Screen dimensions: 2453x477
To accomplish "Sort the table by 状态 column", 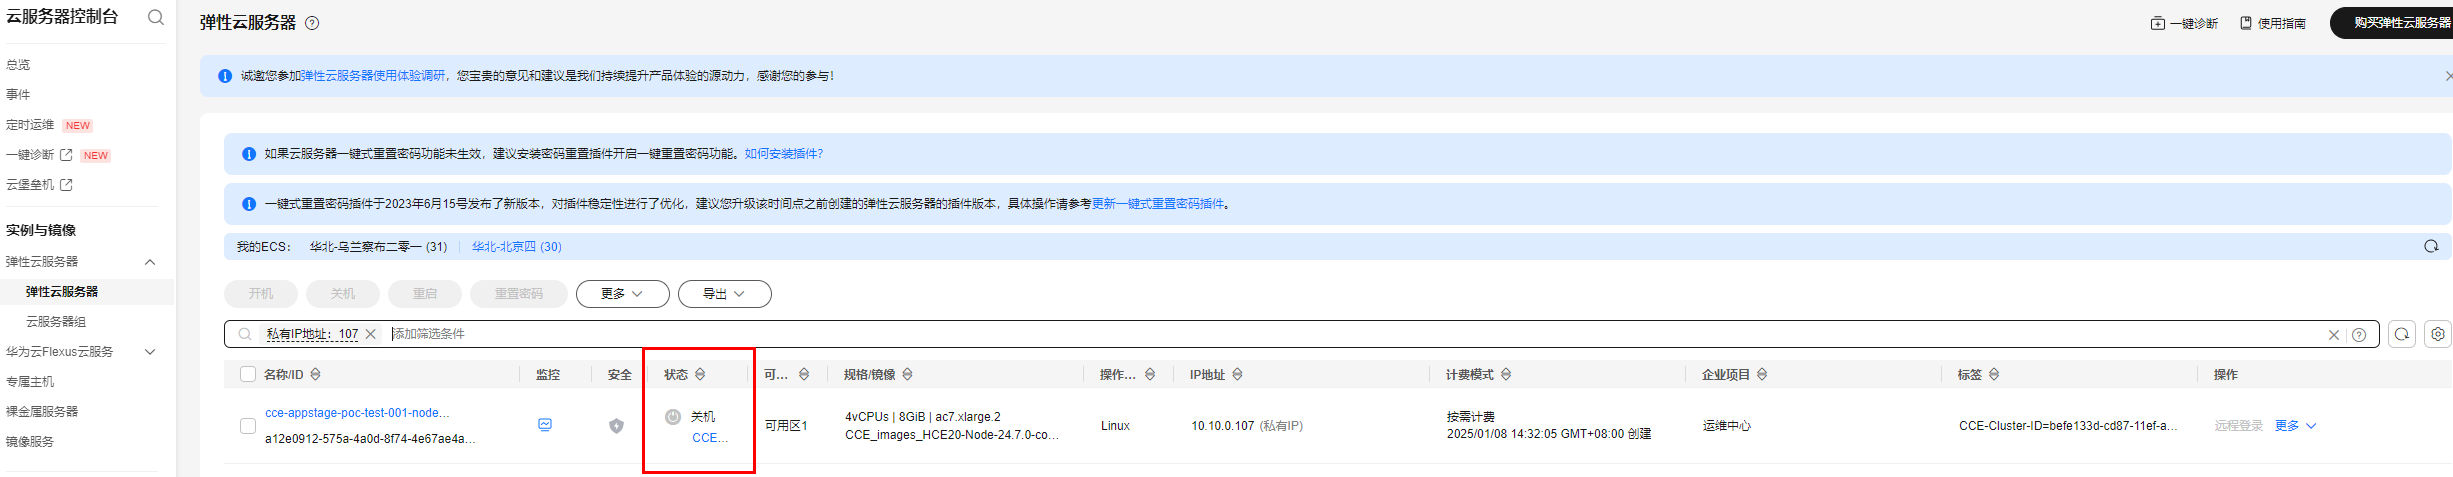I will tap(700, 374).
